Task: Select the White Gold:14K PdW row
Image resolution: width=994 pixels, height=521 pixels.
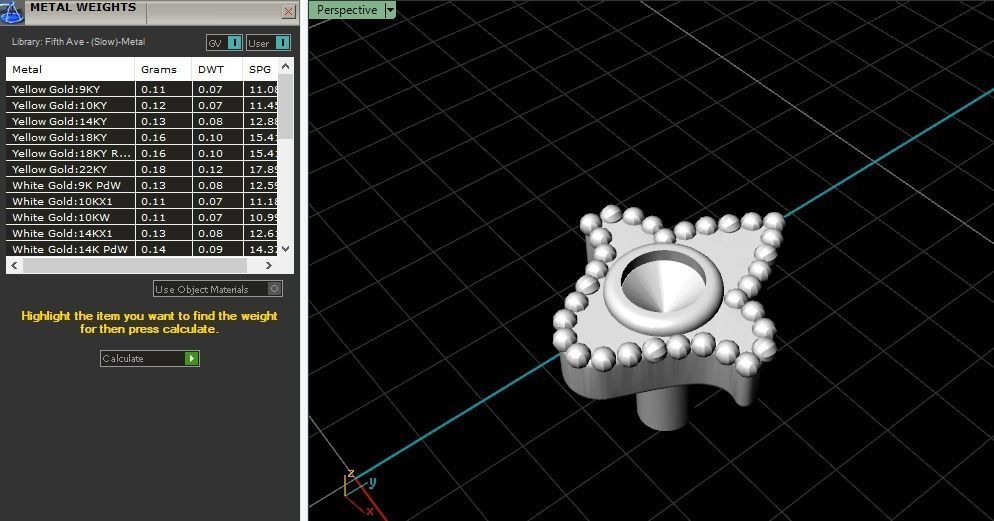Action: tap(141, 249)
